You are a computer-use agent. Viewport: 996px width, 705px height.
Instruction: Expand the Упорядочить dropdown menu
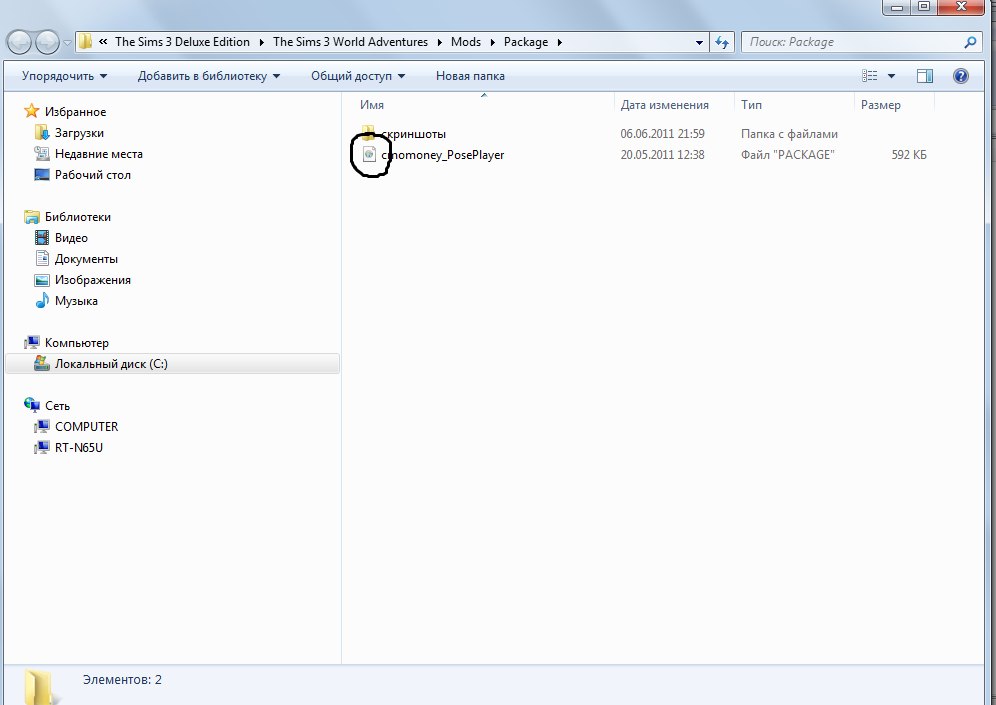tap(64, 76)
